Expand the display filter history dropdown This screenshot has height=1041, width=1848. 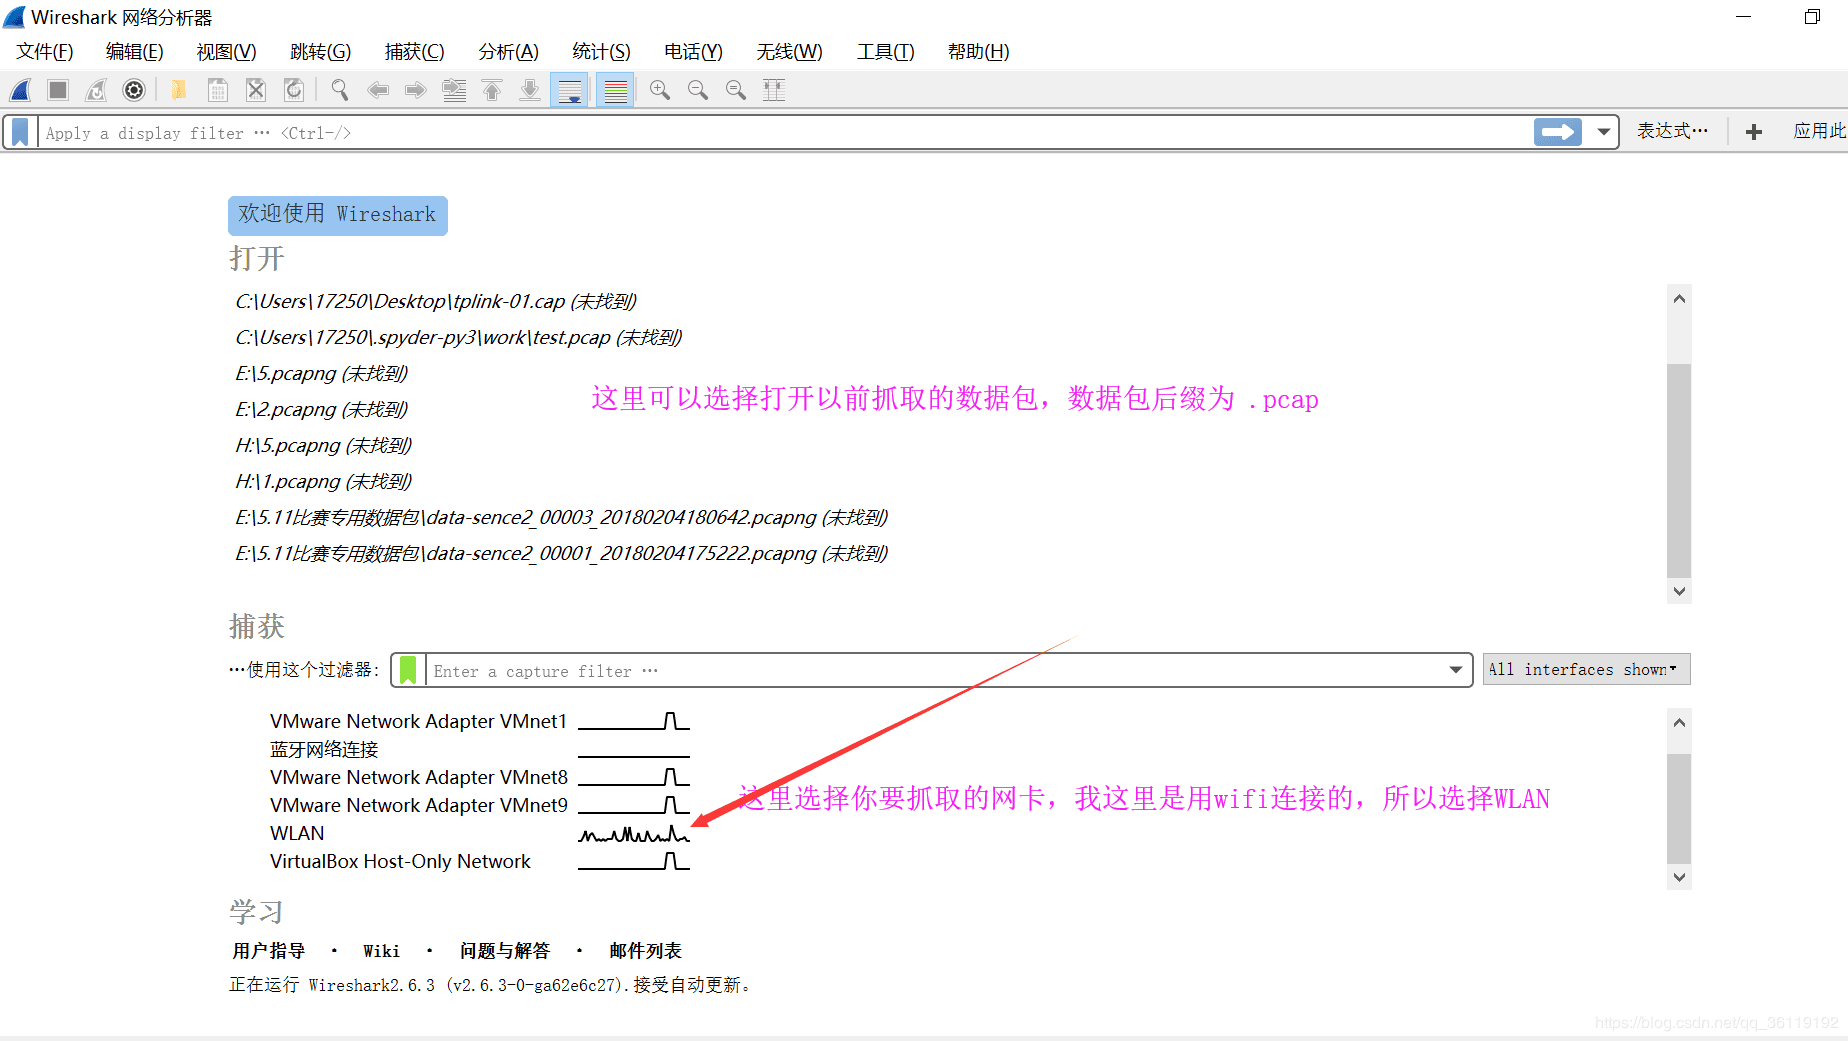click(1603, 132)
